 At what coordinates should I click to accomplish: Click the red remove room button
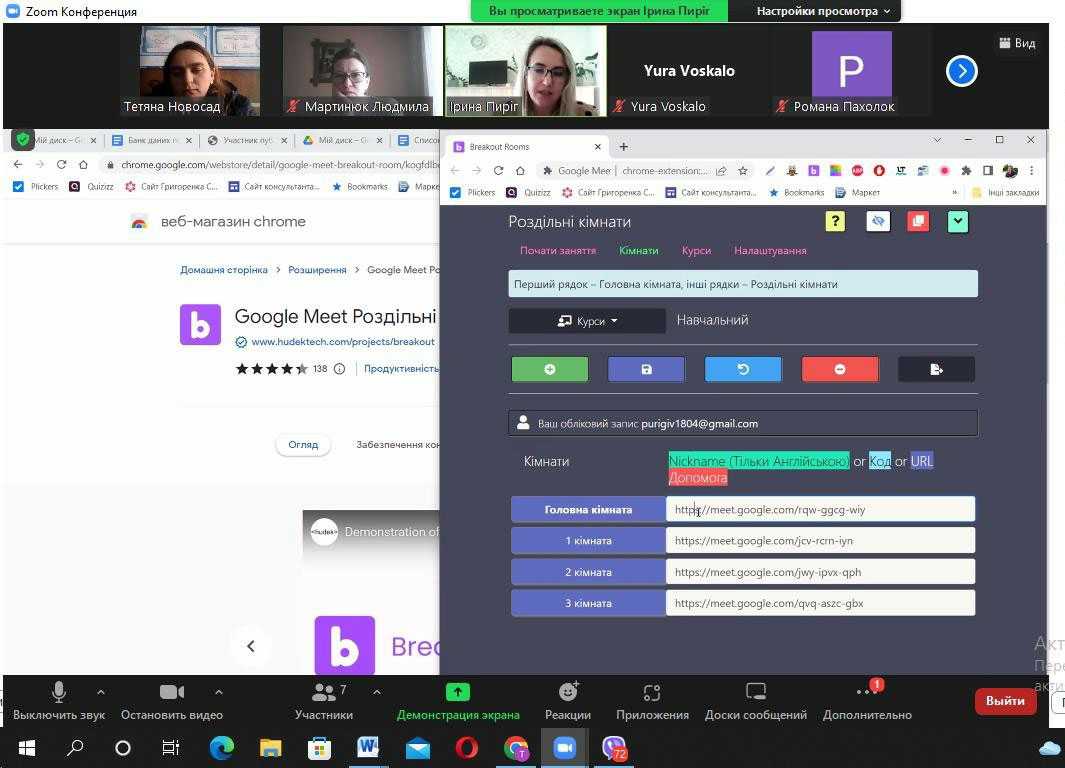point(840,369)
